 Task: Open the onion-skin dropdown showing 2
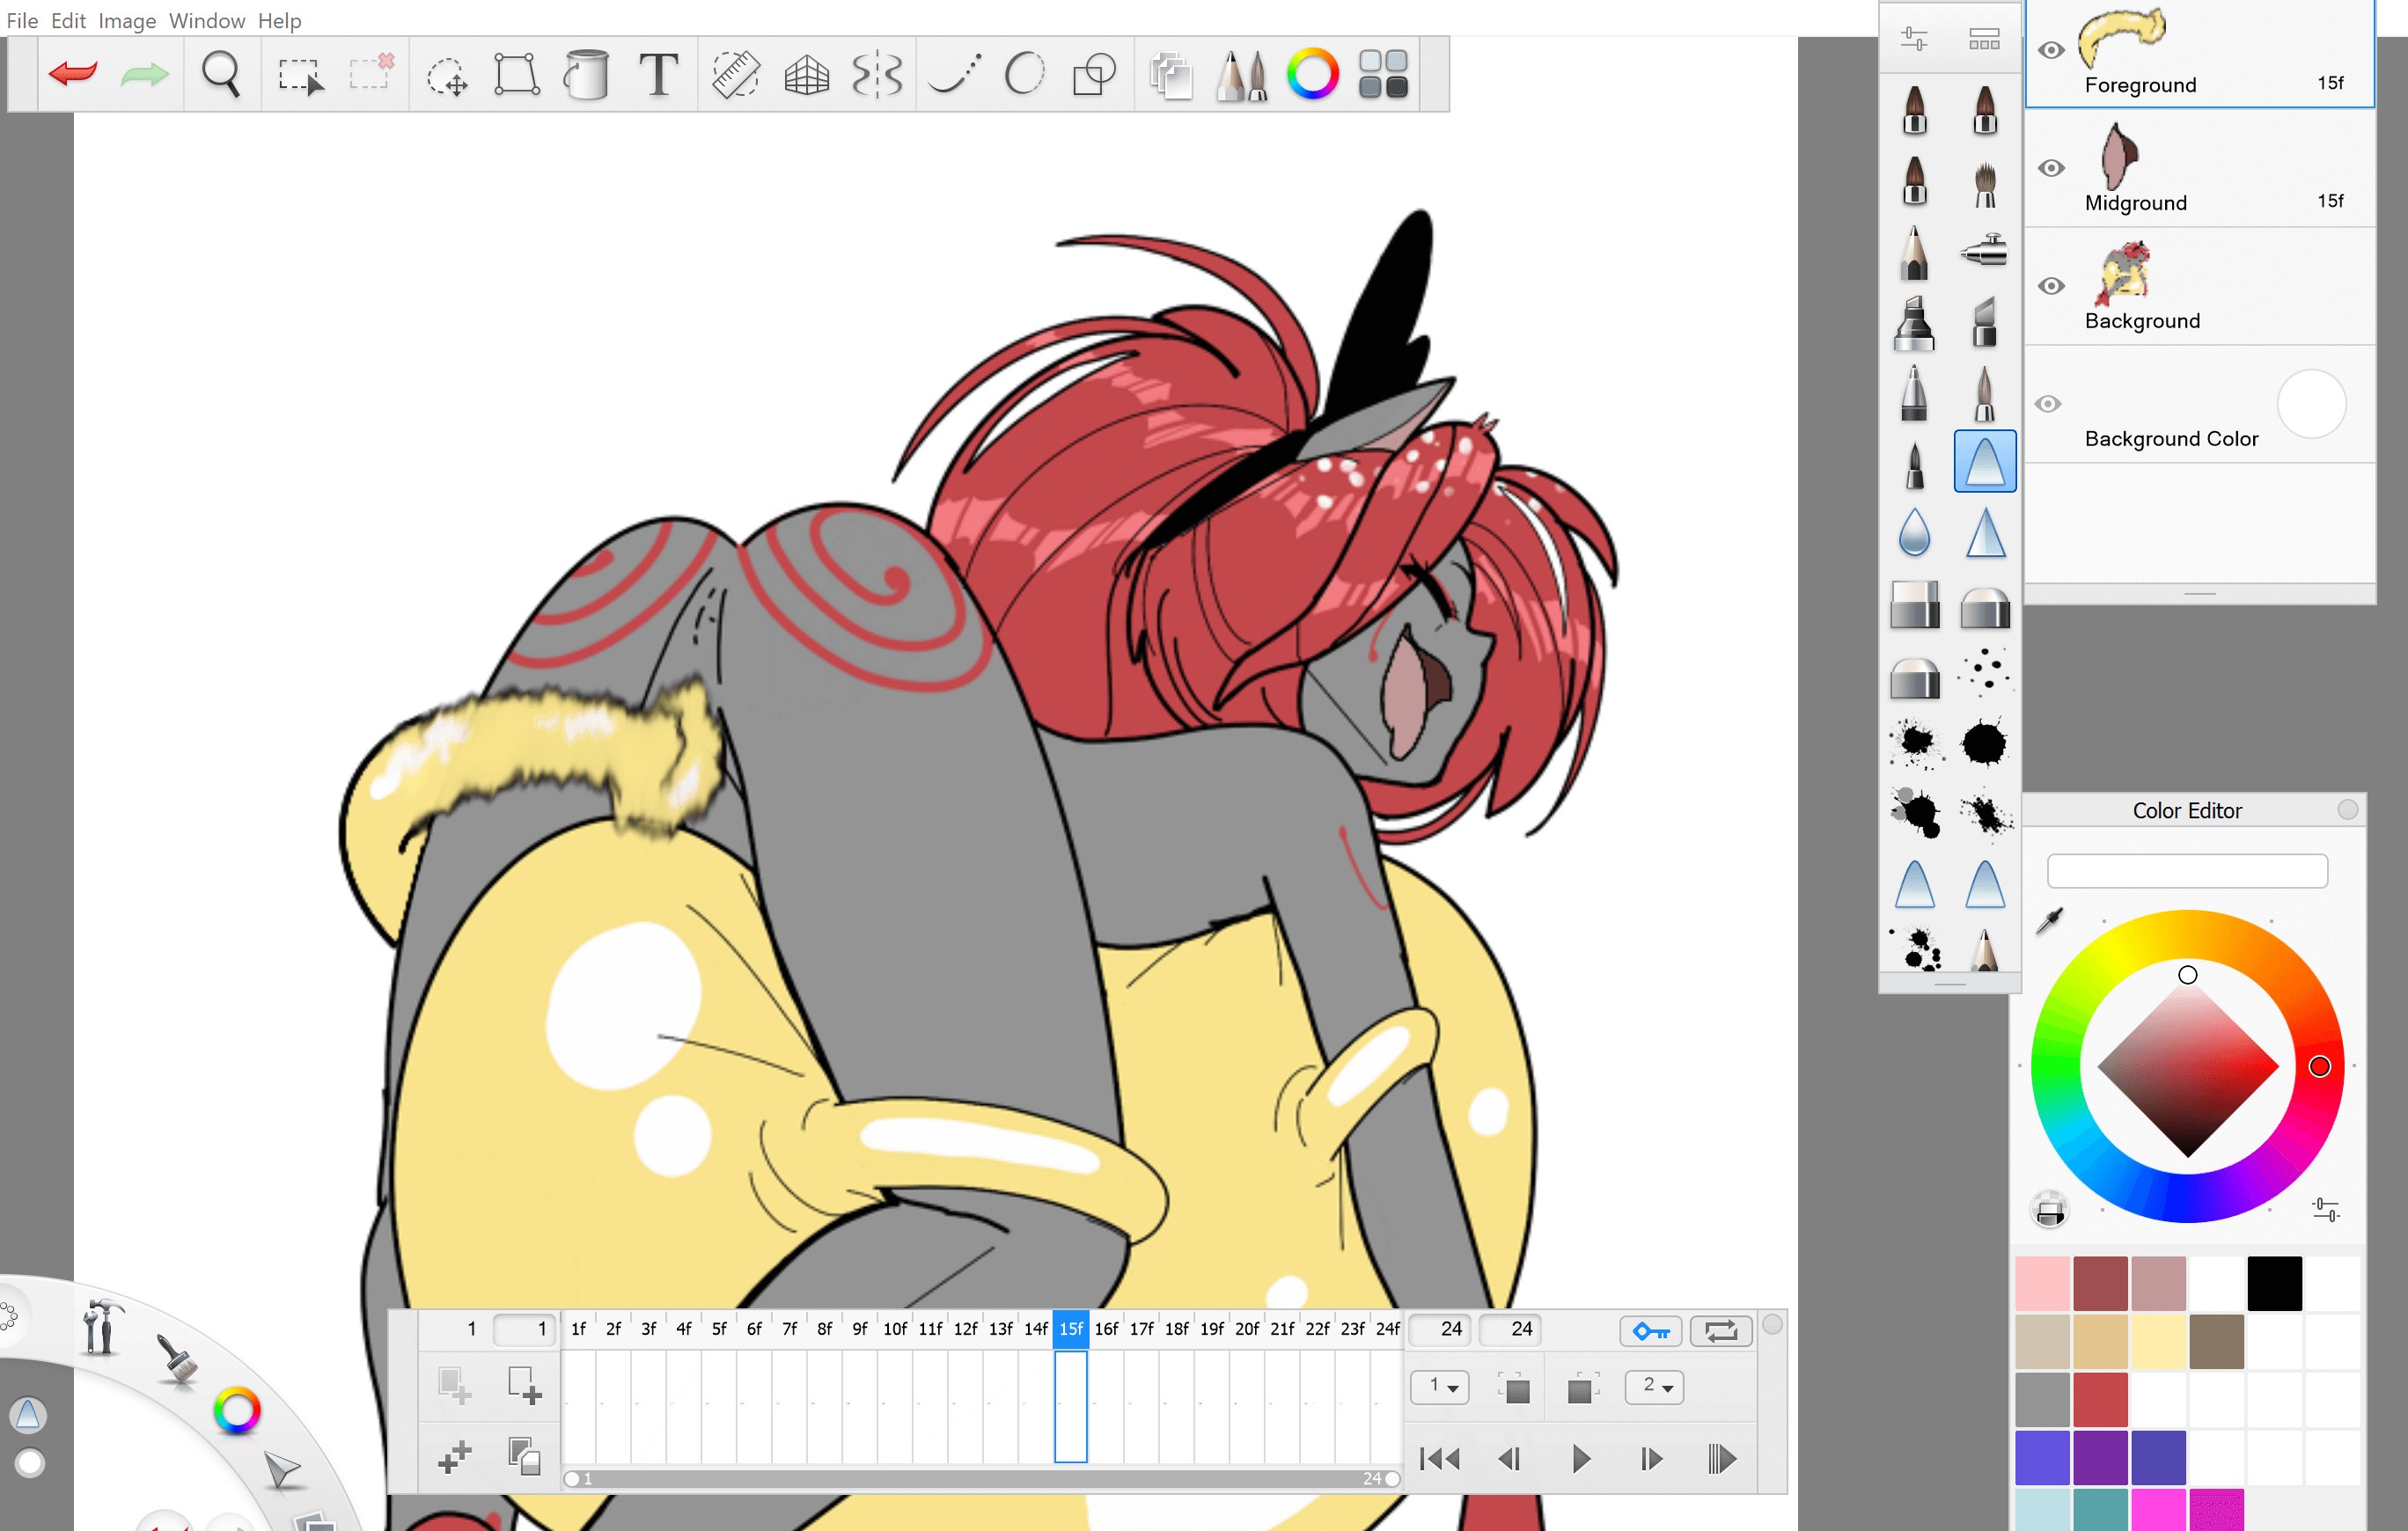[1655, 1387]
